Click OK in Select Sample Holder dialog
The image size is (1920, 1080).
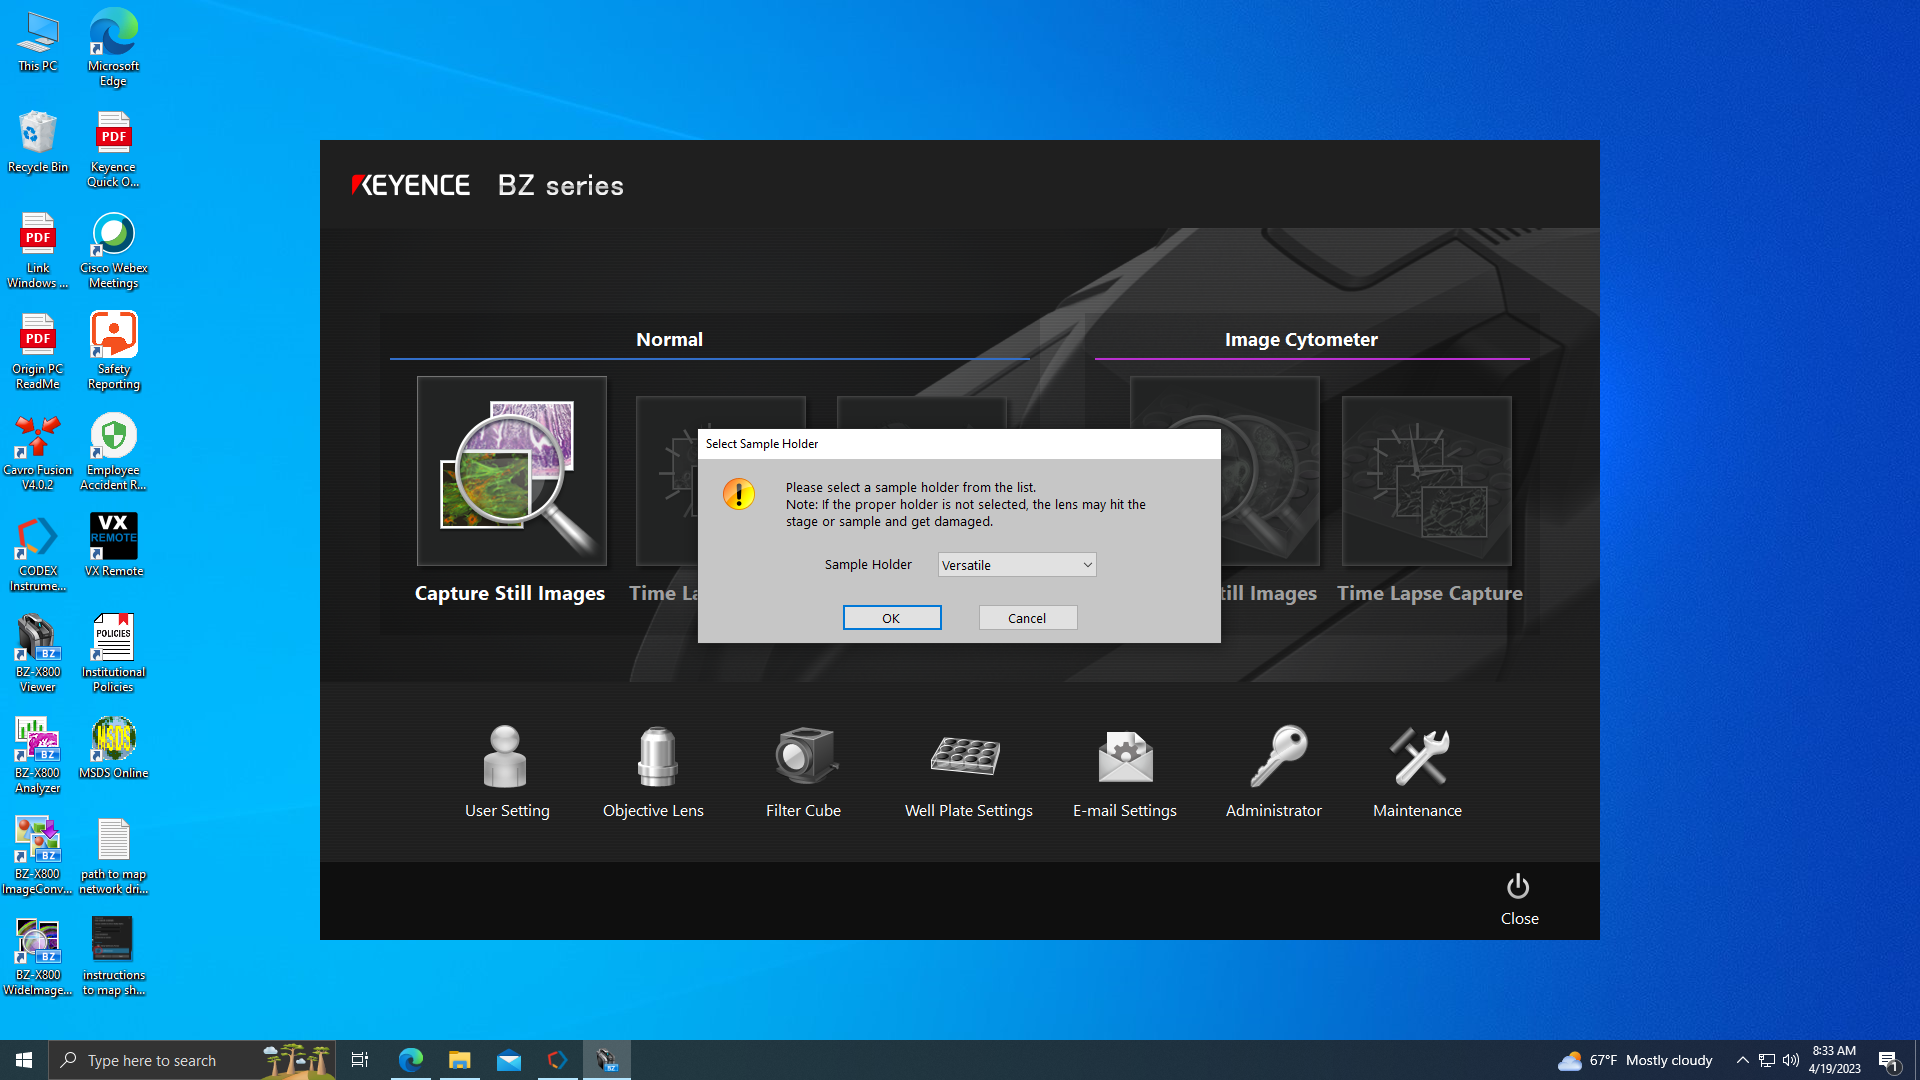(x=891, y=618)
